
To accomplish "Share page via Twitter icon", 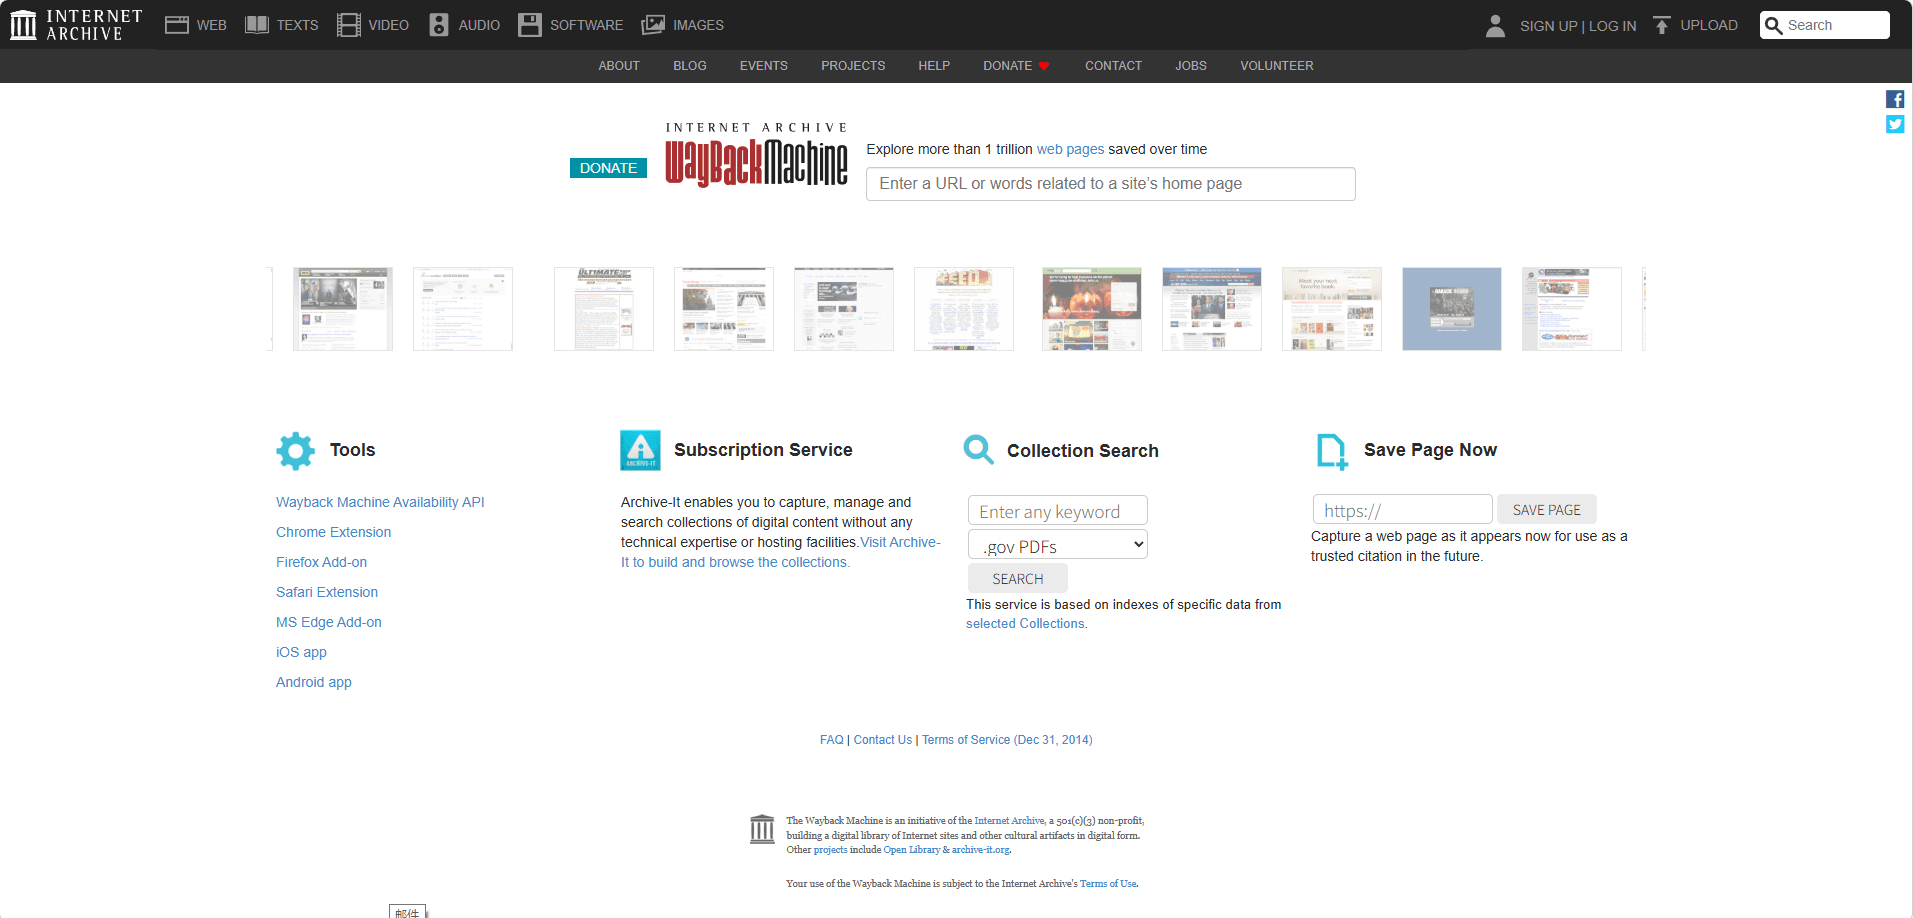I will tap(1895, 124).
